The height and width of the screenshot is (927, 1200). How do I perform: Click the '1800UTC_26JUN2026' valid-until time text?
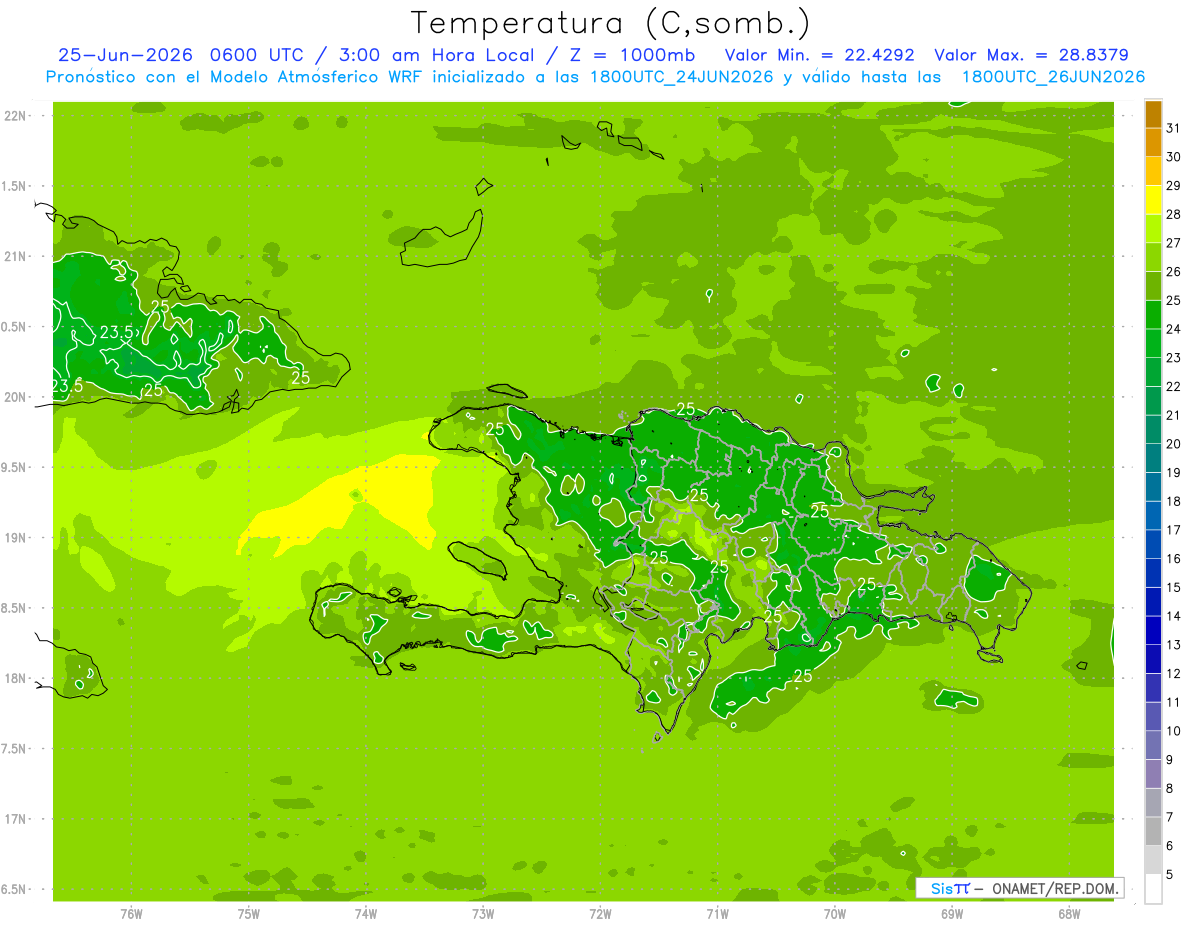click(1053, 77)
